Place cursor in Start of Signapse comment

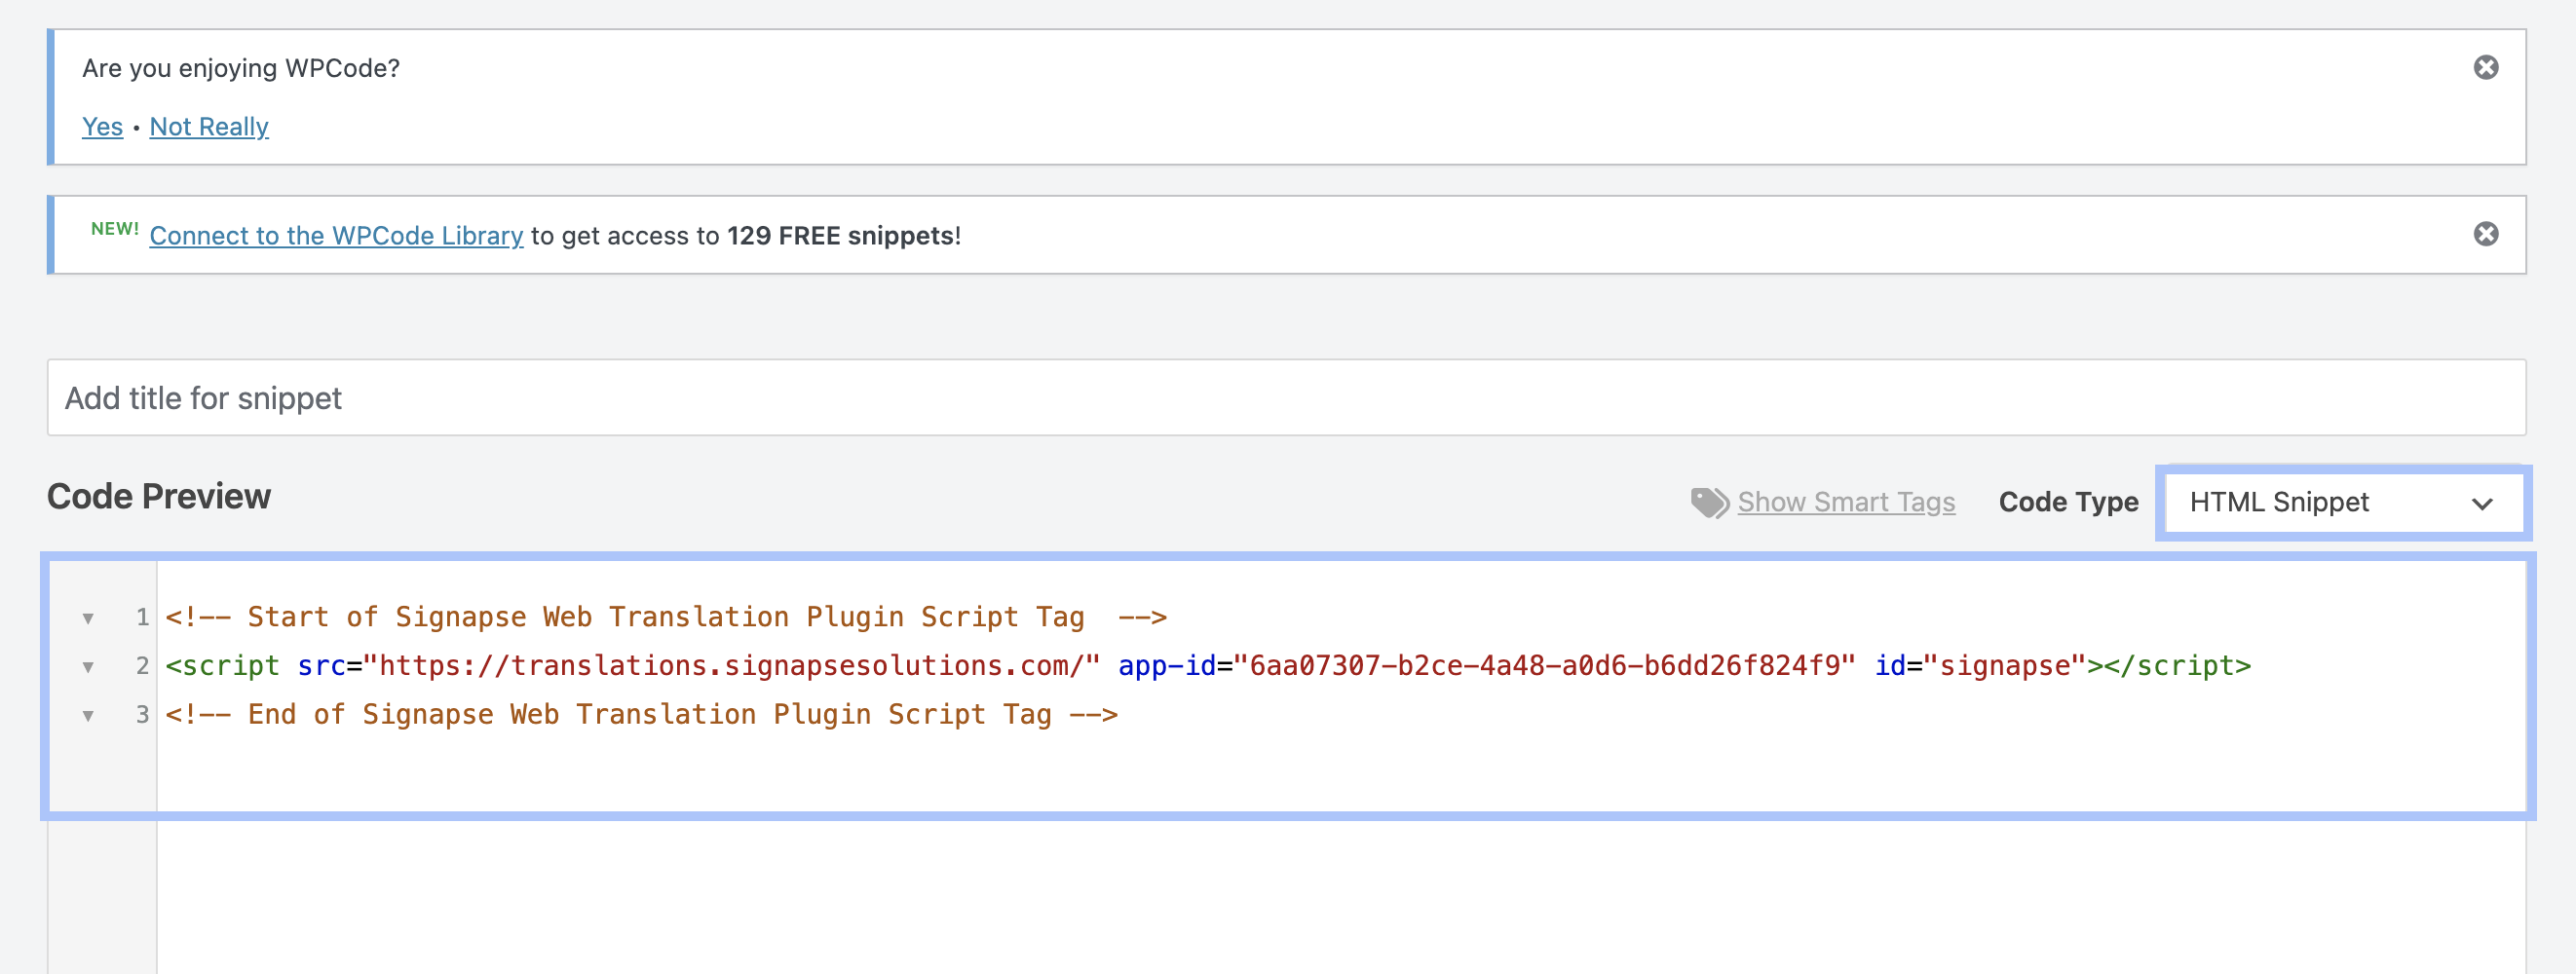[666, 617]
